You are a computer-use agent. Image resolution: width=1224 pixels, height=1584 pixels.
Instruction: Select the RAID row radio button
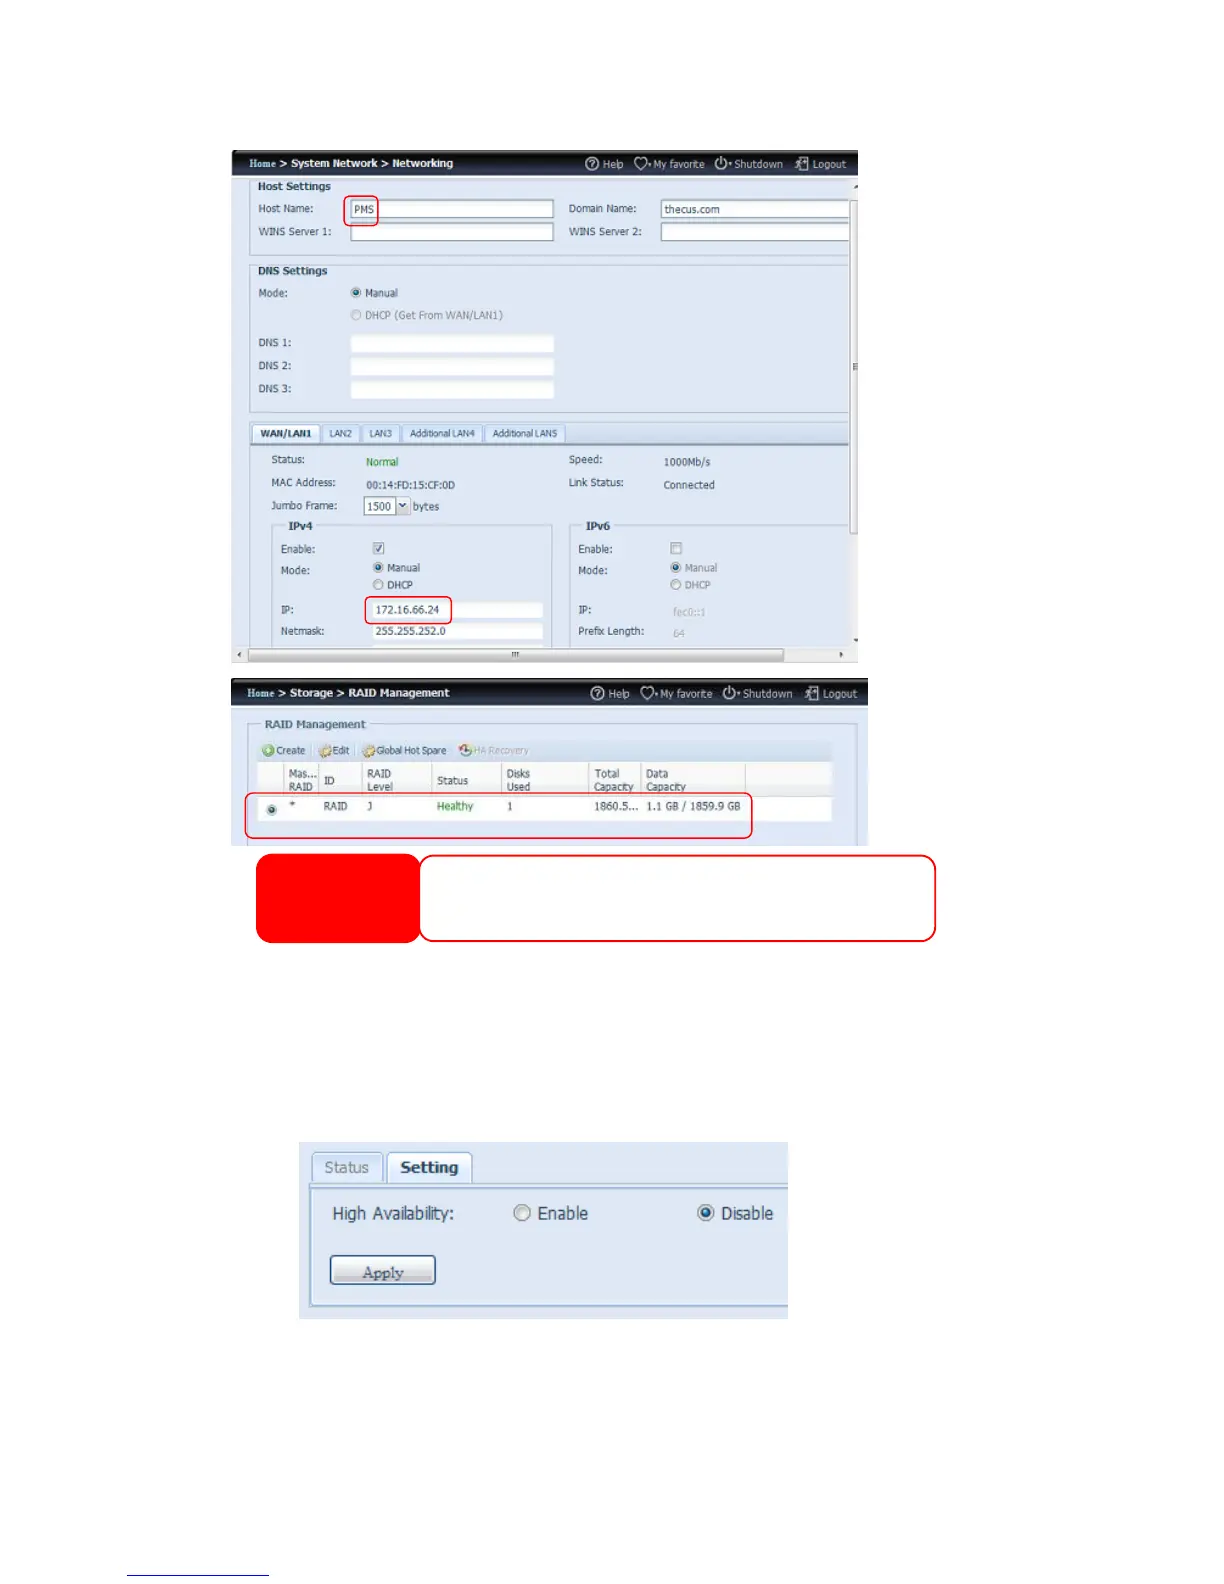(272, 809)
